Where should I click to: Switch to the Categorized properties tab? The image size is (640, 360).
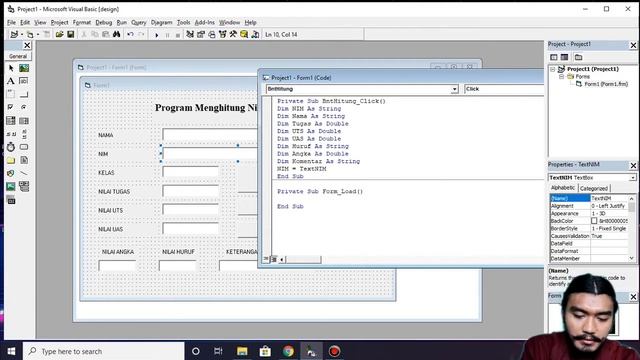(x=594, y=189)
